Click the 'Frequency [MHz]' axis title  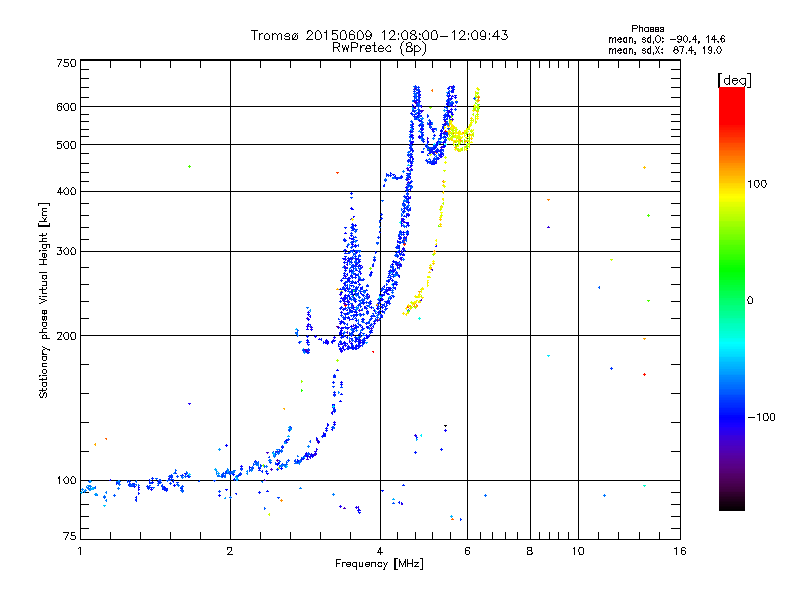(x=379, y=564)
